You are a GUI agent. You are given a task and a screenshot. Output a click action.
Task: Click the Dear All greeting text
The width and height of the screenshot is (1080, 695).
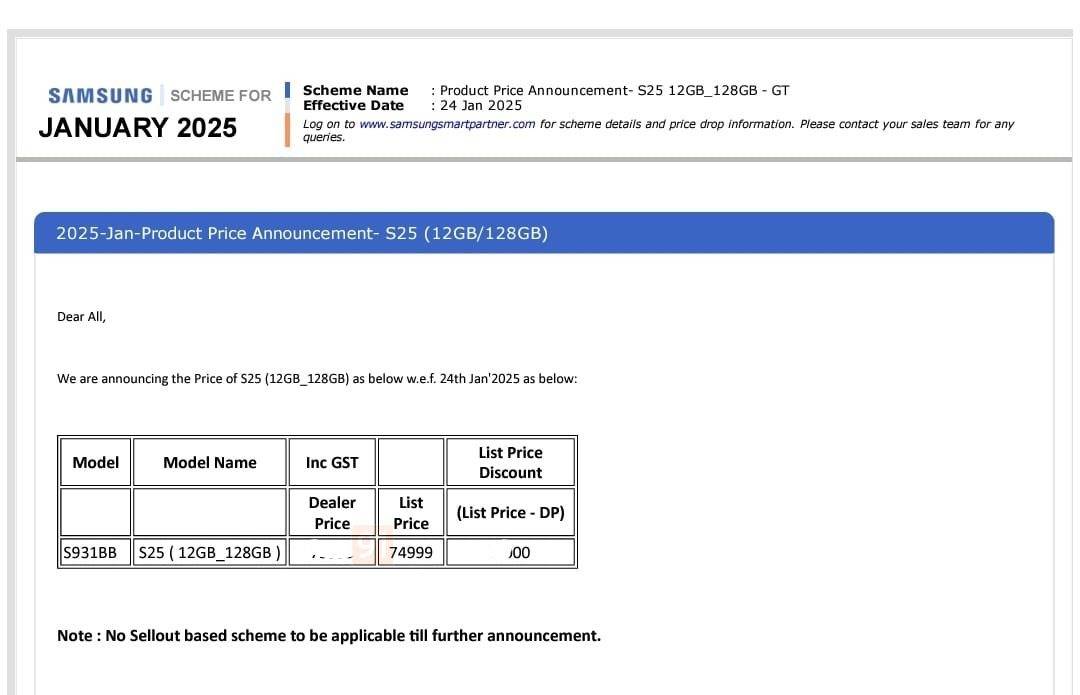(x=81, y=317)
